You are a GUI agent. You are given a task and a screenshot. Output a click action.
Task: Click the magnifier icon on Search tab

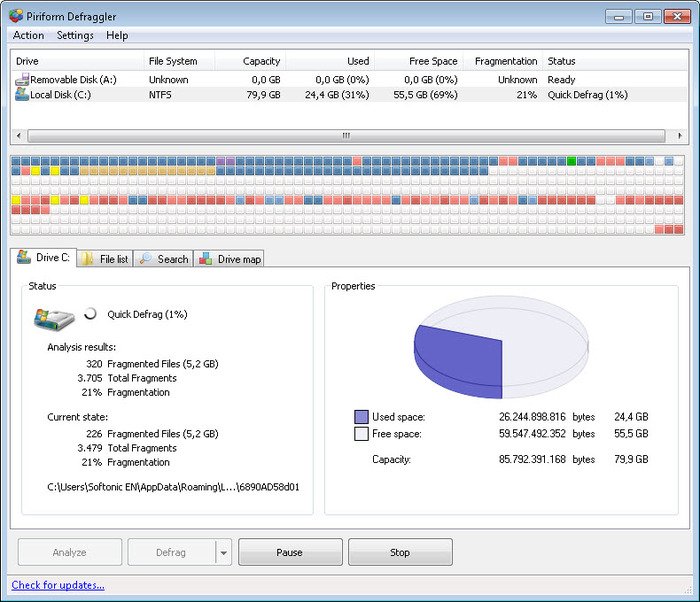click(145, 259)
